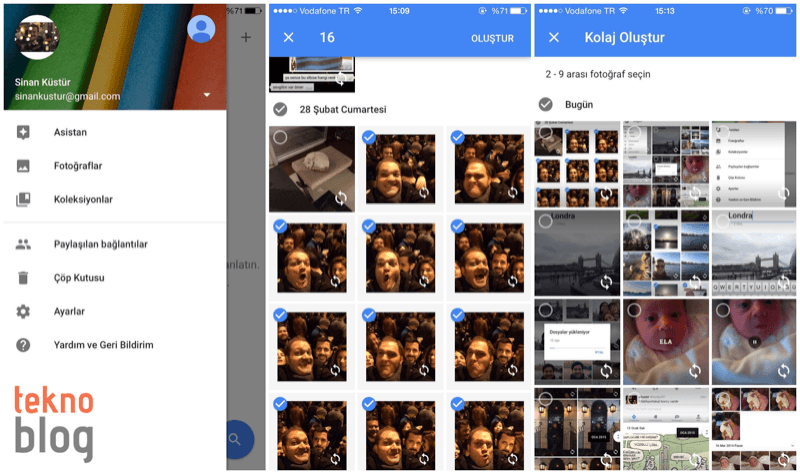Viewport: 800px width, 474px height.
Task: Uncheck the second row middle selfie
Action: click(369, 226)
